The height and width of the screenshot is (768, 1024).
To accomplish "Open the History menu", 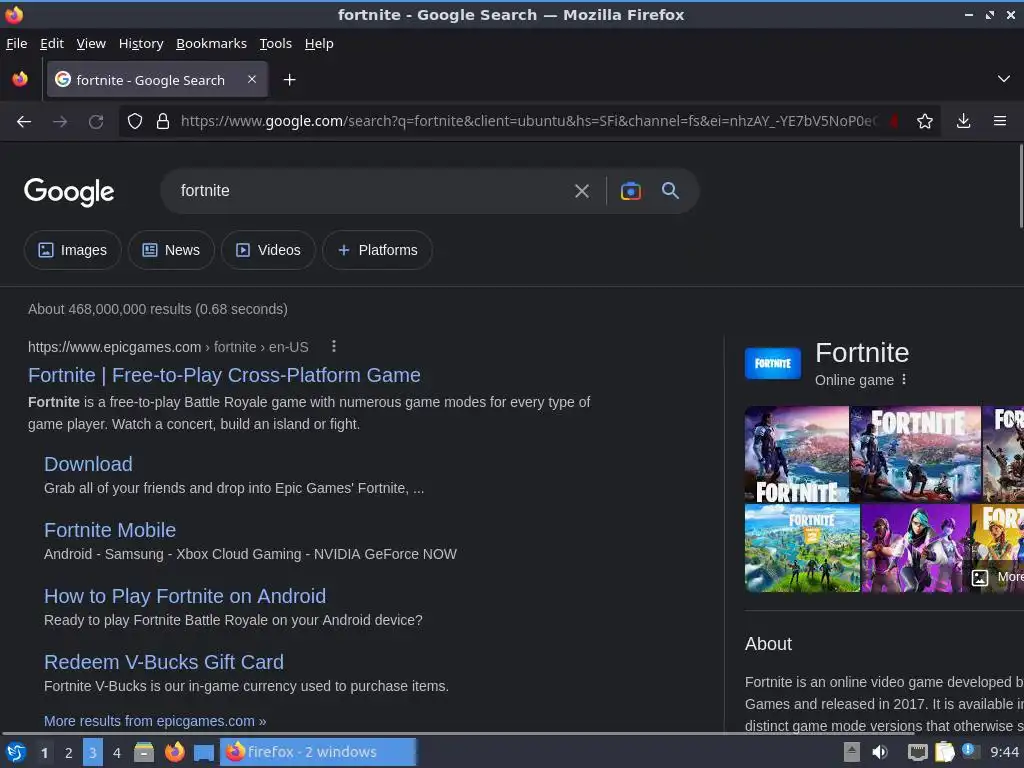I will pyautogui.click(x=141, y=43).
